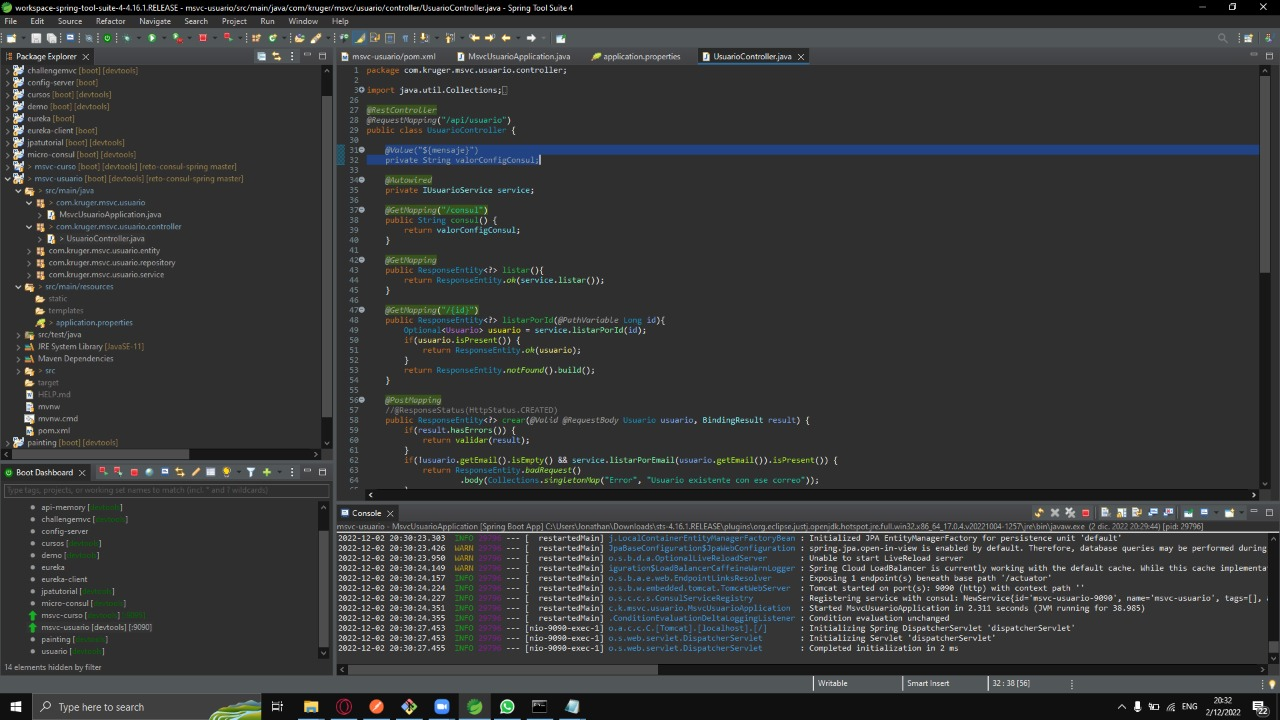Click the editor horizontal scrollbar
Screen dimensions: 1280x720
pos(810,494)
